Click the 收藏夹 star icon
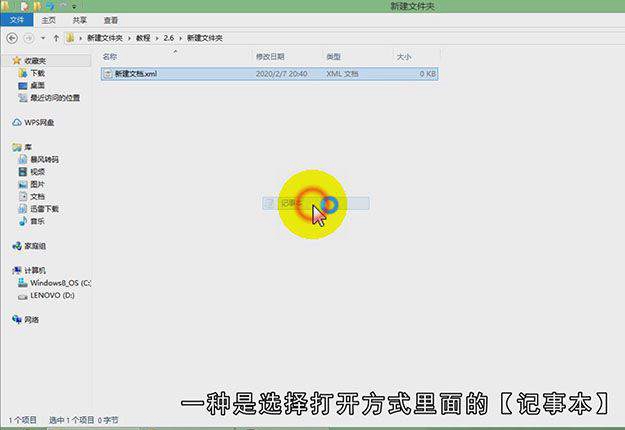 pos(16,60)
